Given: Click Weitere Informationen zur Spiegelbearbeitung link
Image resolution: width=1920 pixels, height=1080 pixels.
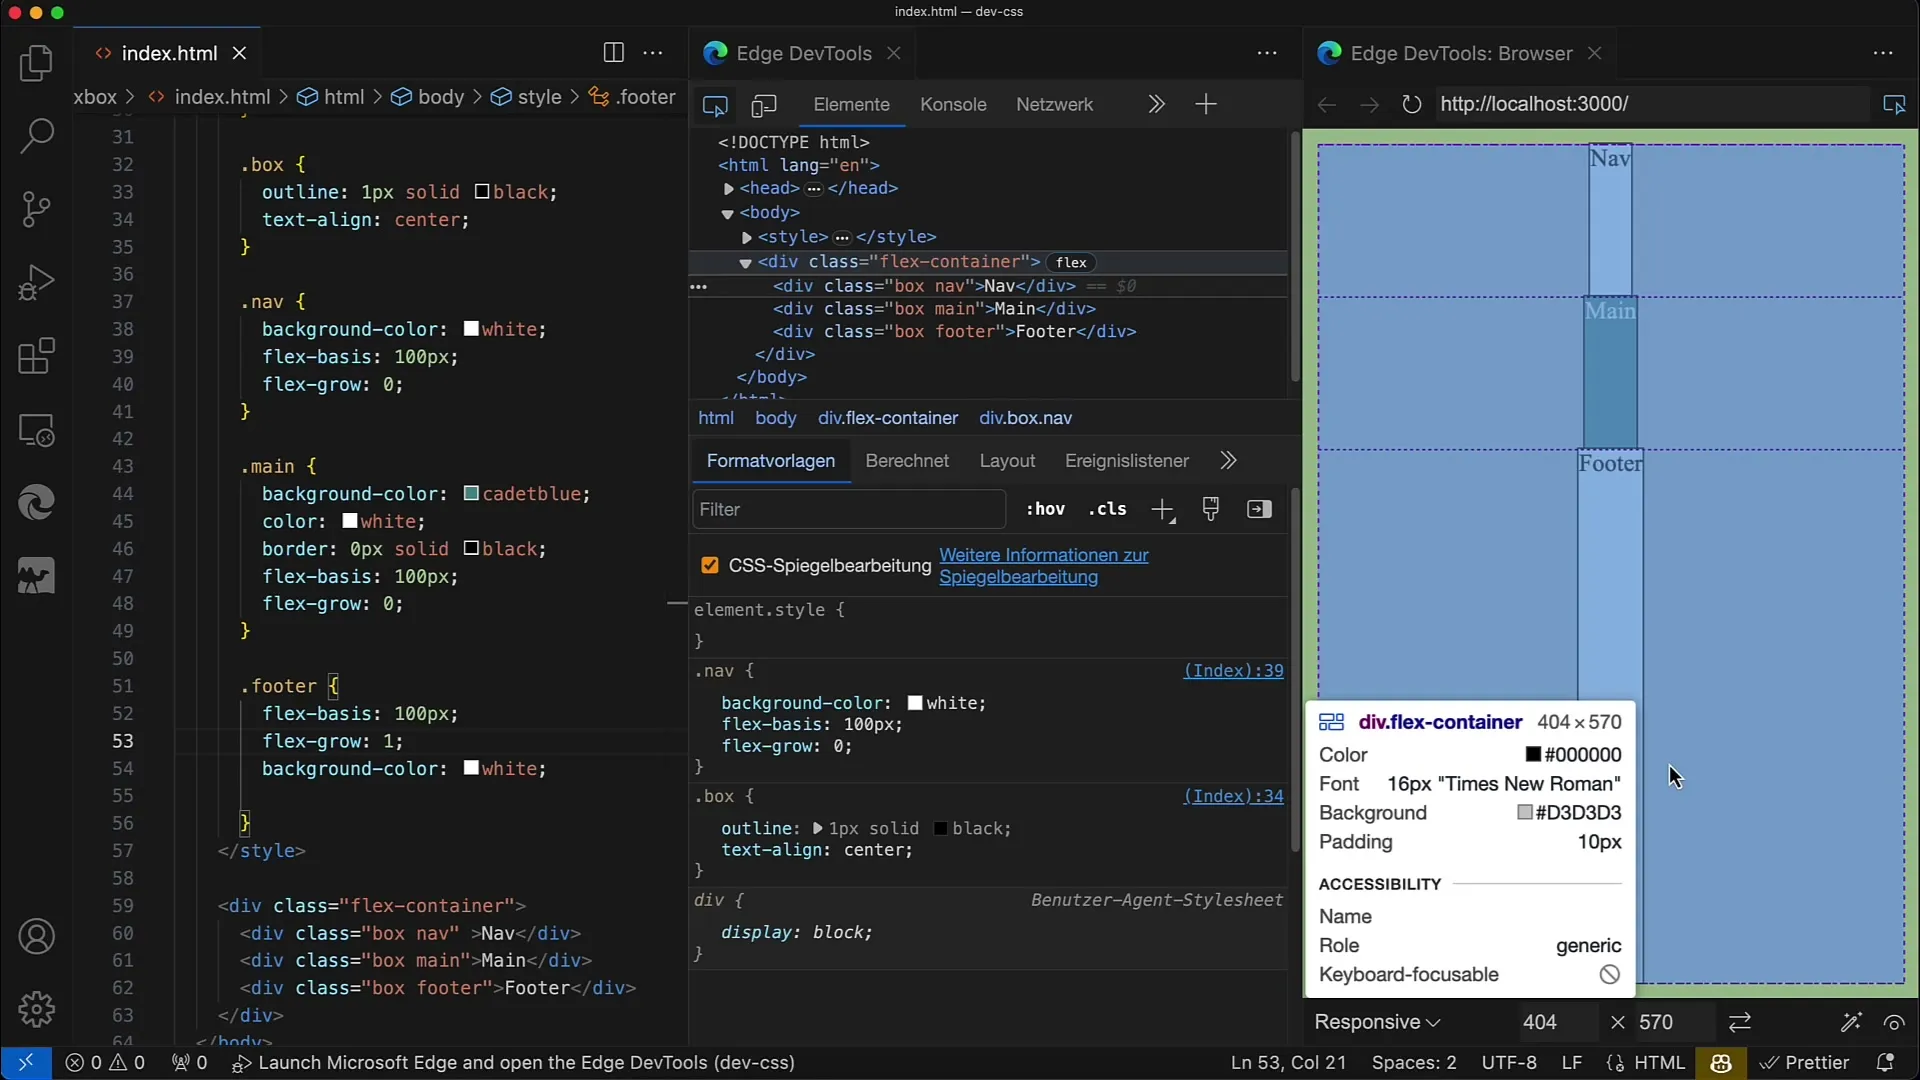Looking at the screenshot, I should tap(1043, 564).
